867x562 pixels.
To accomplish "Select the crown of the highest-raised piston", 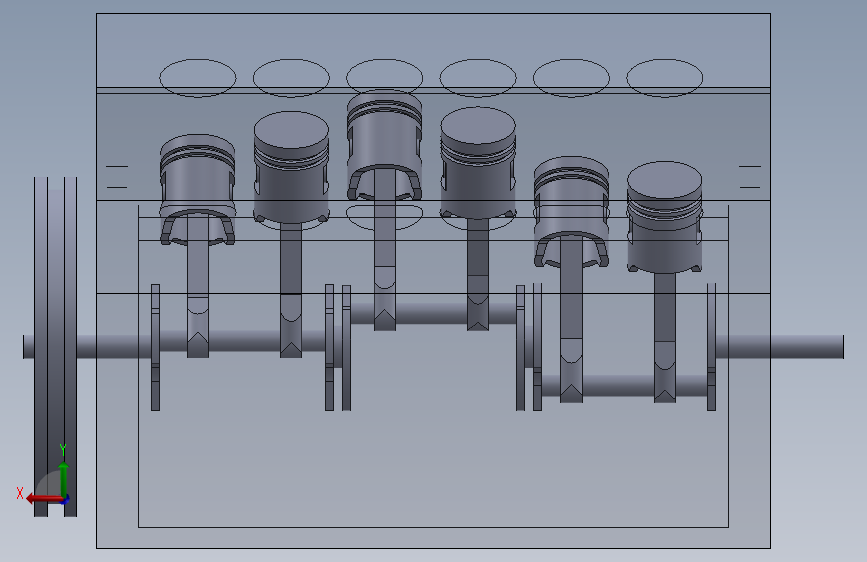I will (x=384, y=96).
